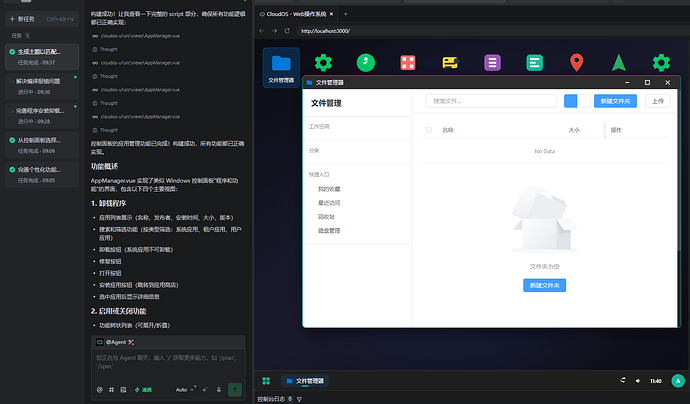Launch the red four-dot grid desktop icon
The image size is (690, 404).
click(408, 63)
